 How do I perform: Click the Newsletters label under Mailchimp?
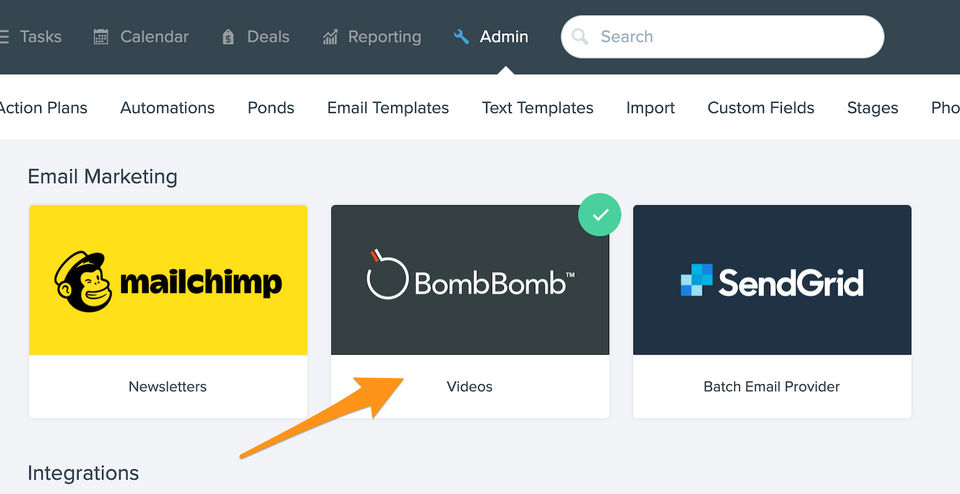click(x=168, y=386)
